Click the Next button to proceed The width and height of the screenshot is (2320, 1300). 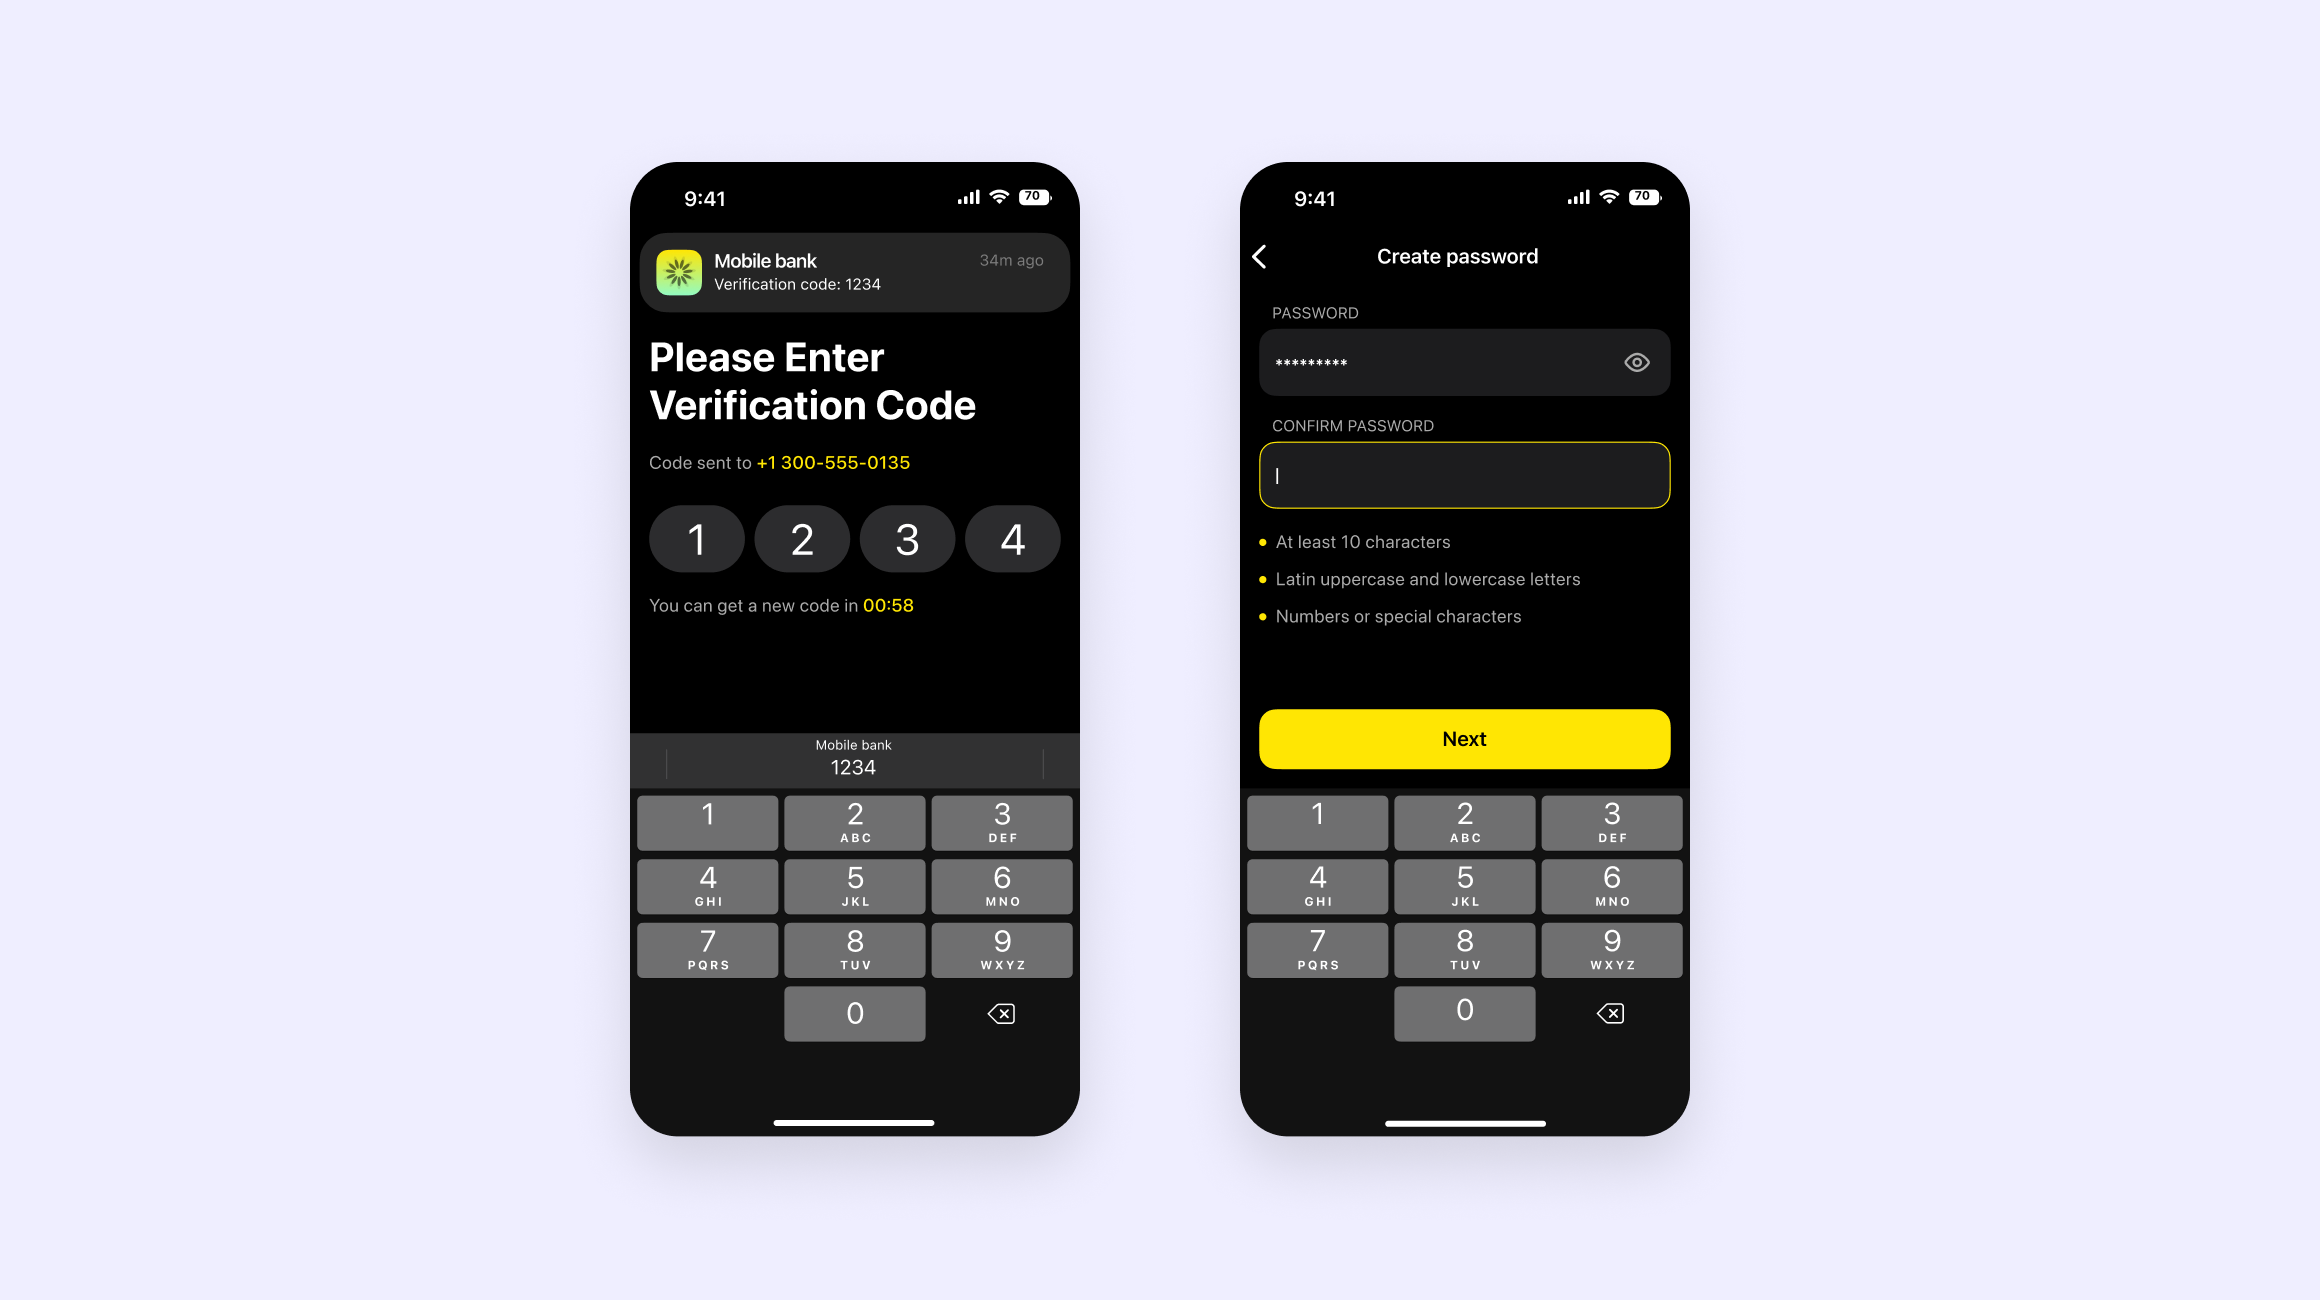(x=1464, y=738)
